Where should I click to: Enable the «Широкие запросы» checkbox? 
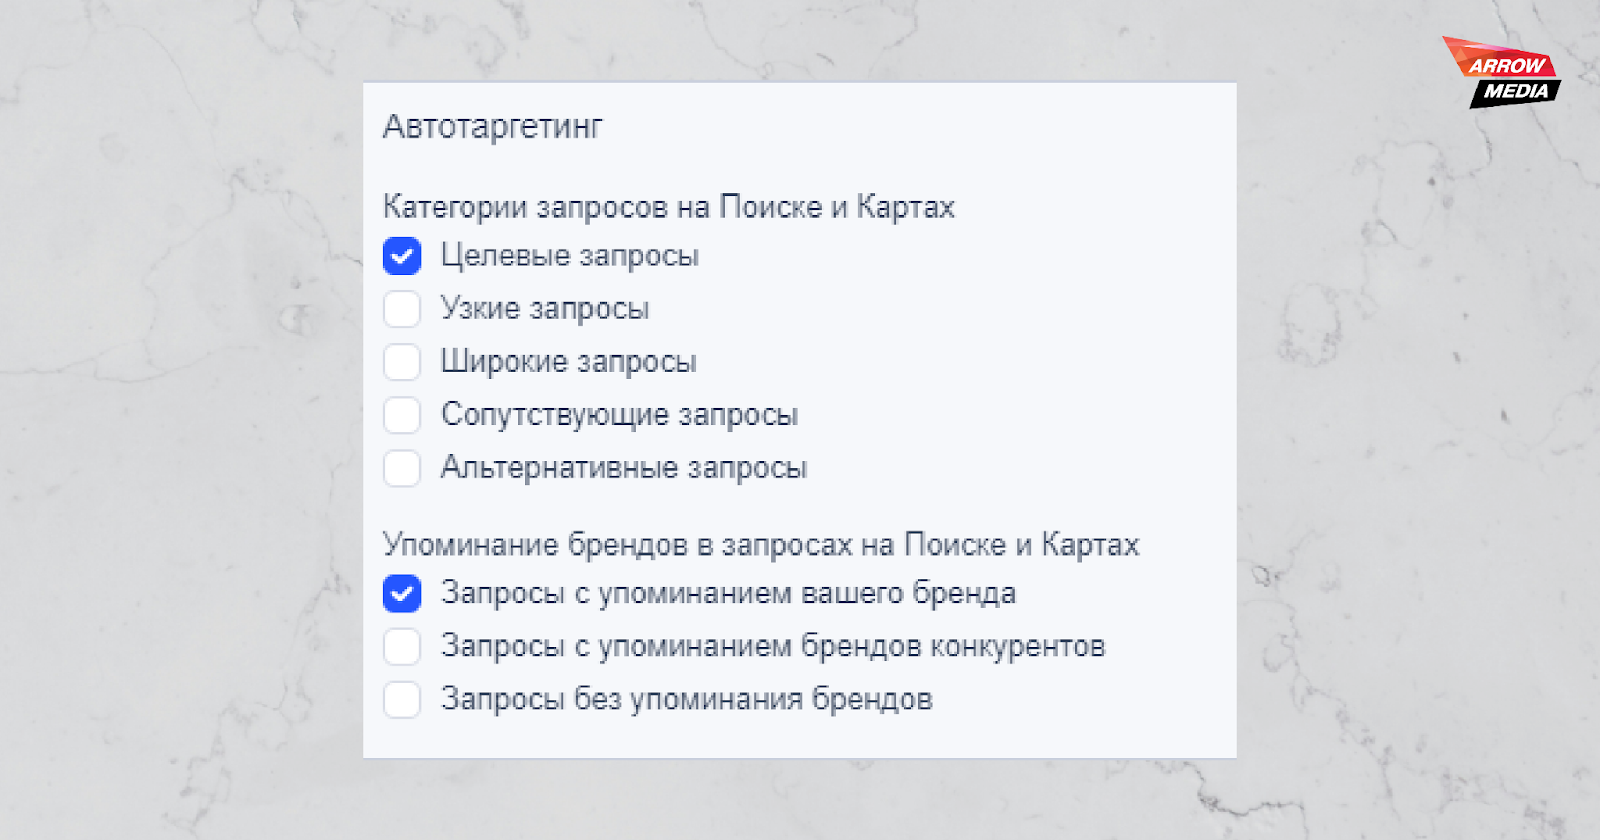click(x=401, y=362)
